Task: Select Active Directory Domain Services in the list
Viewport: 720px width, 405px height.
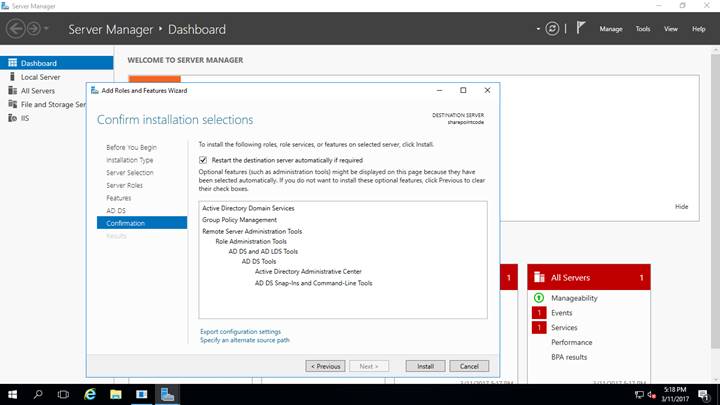Action: (x=248, y=208)
